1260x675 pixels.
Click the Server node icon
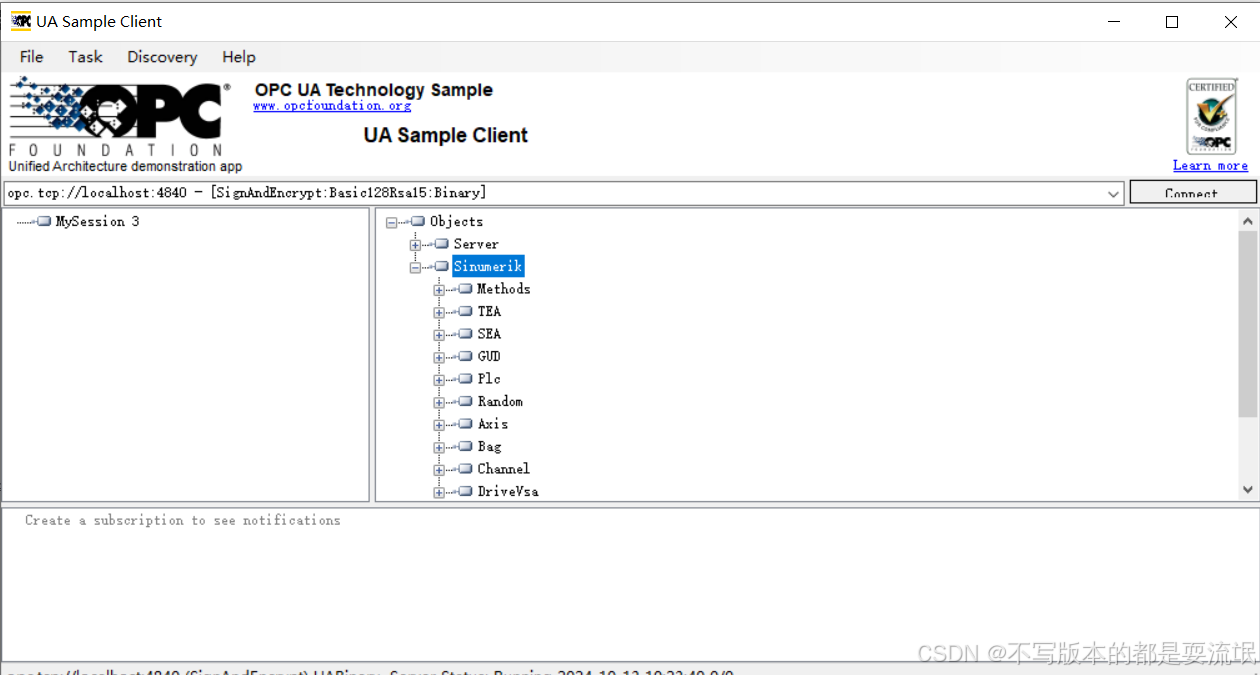[x=442, y=244]
